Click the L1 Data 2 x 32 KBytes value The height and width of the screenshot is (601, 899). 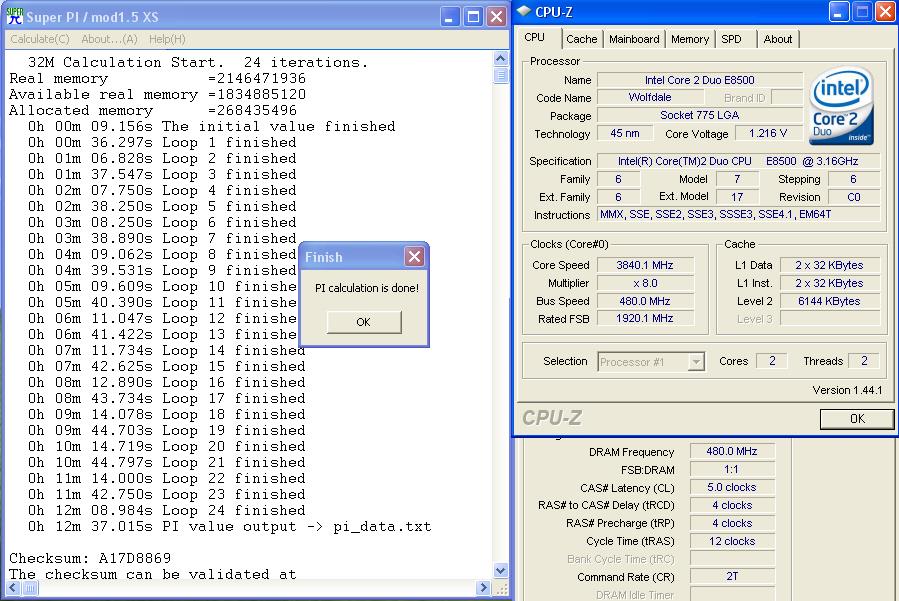(x=829, y=265)
